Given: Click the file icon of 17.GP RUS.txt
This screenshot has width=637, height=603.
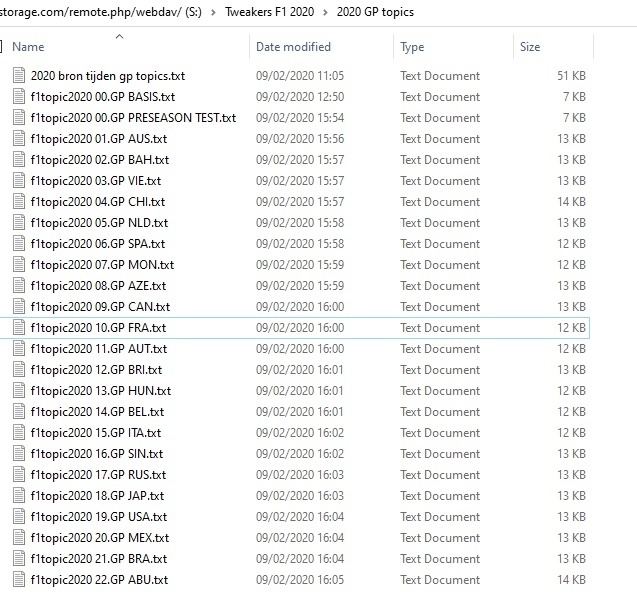Looking at the screenshot, I should (x=19, y=475).
